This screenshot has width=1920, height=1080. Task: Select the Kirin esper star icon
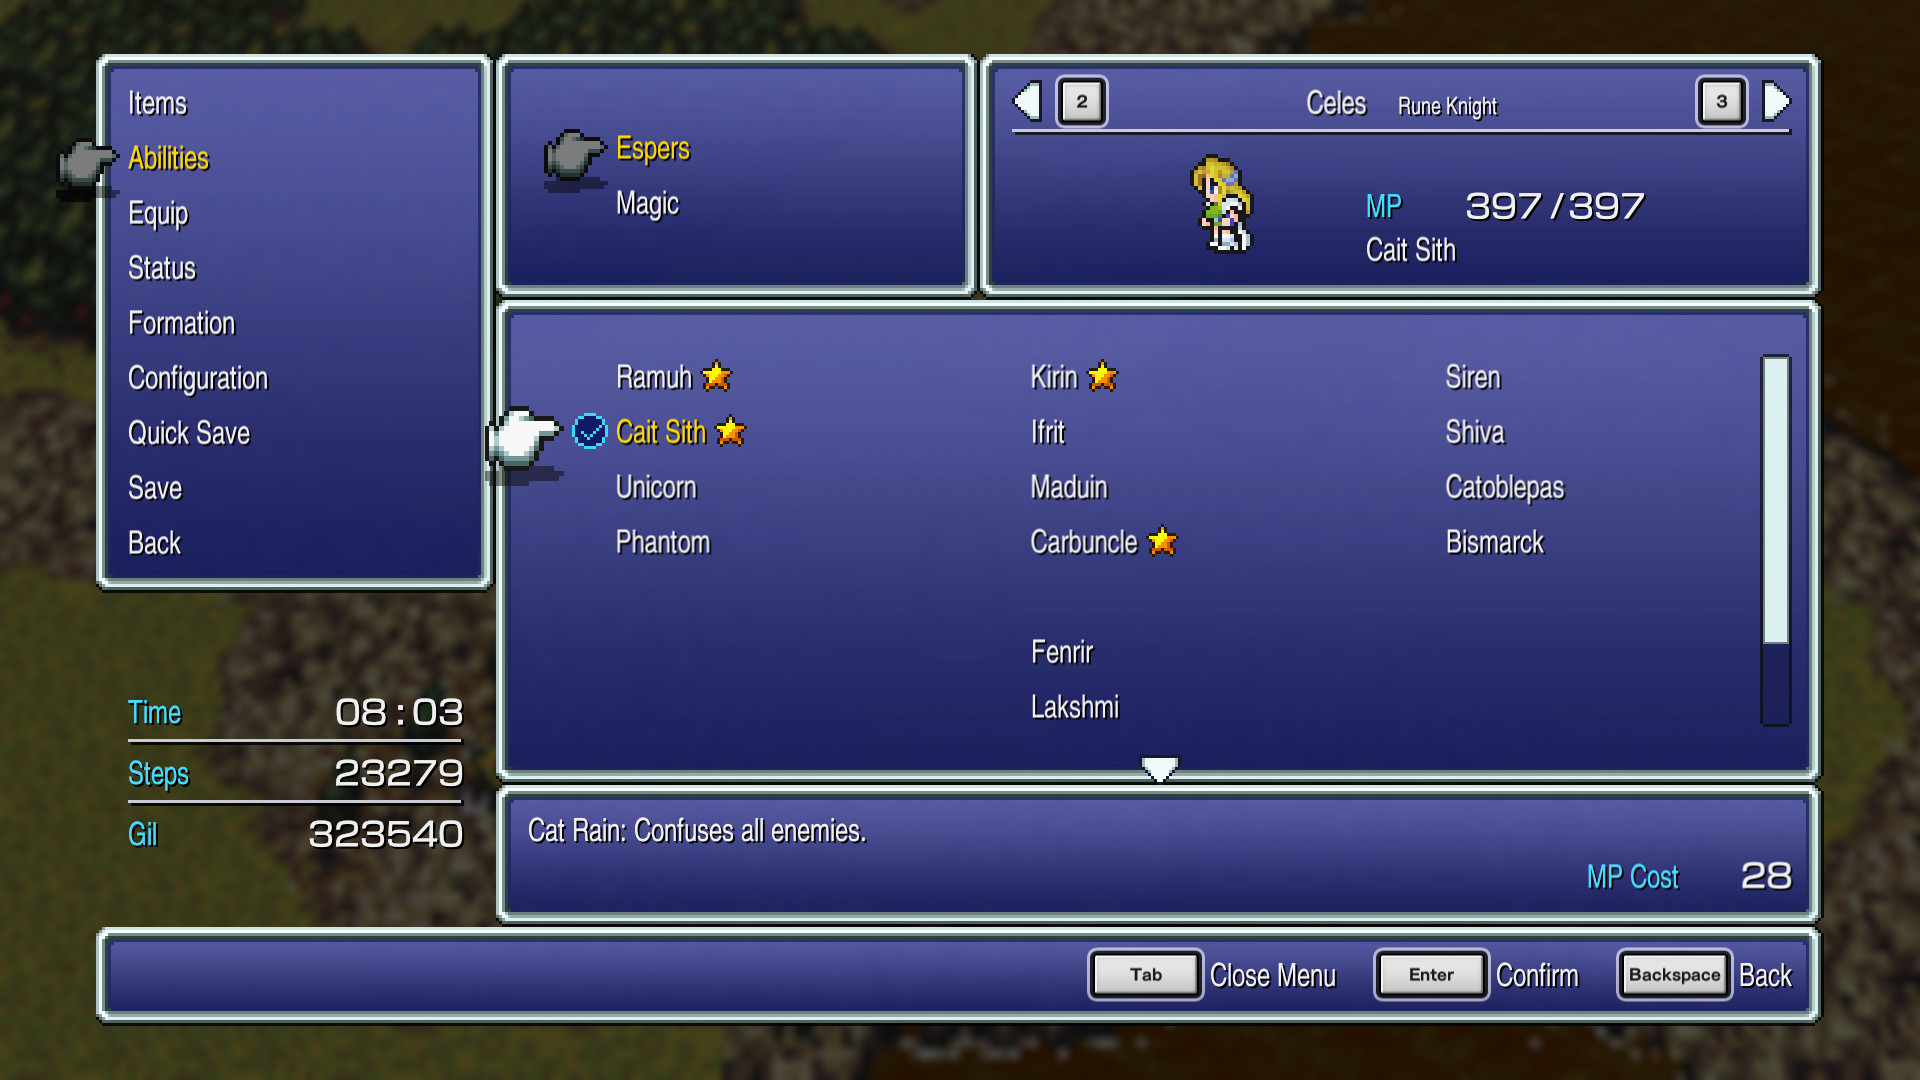pos(1105,376)
